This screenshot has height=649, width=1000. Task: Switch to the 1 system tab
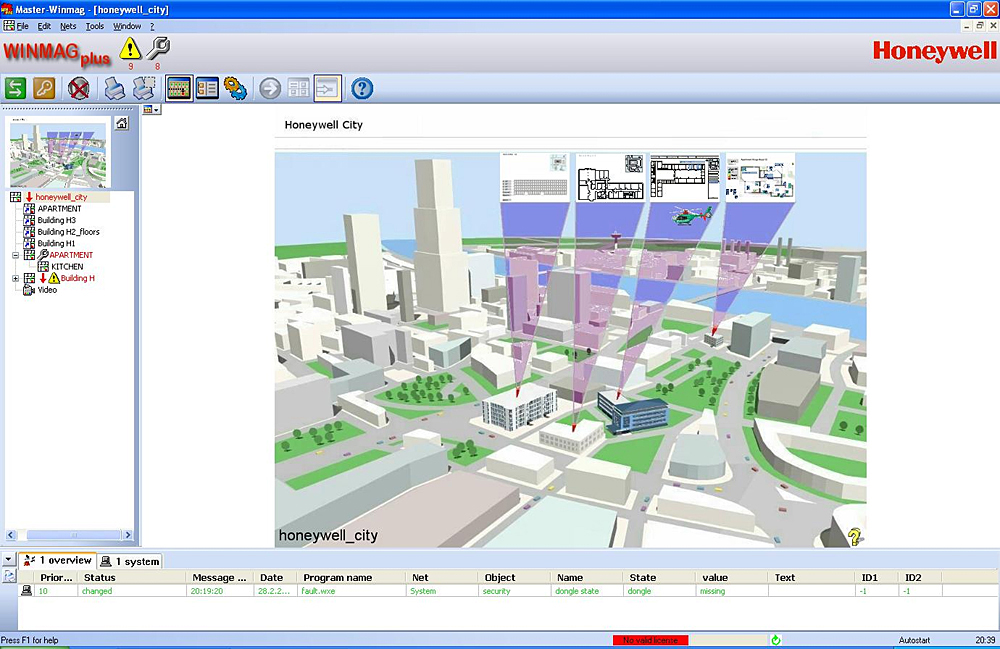pos(131,561)
